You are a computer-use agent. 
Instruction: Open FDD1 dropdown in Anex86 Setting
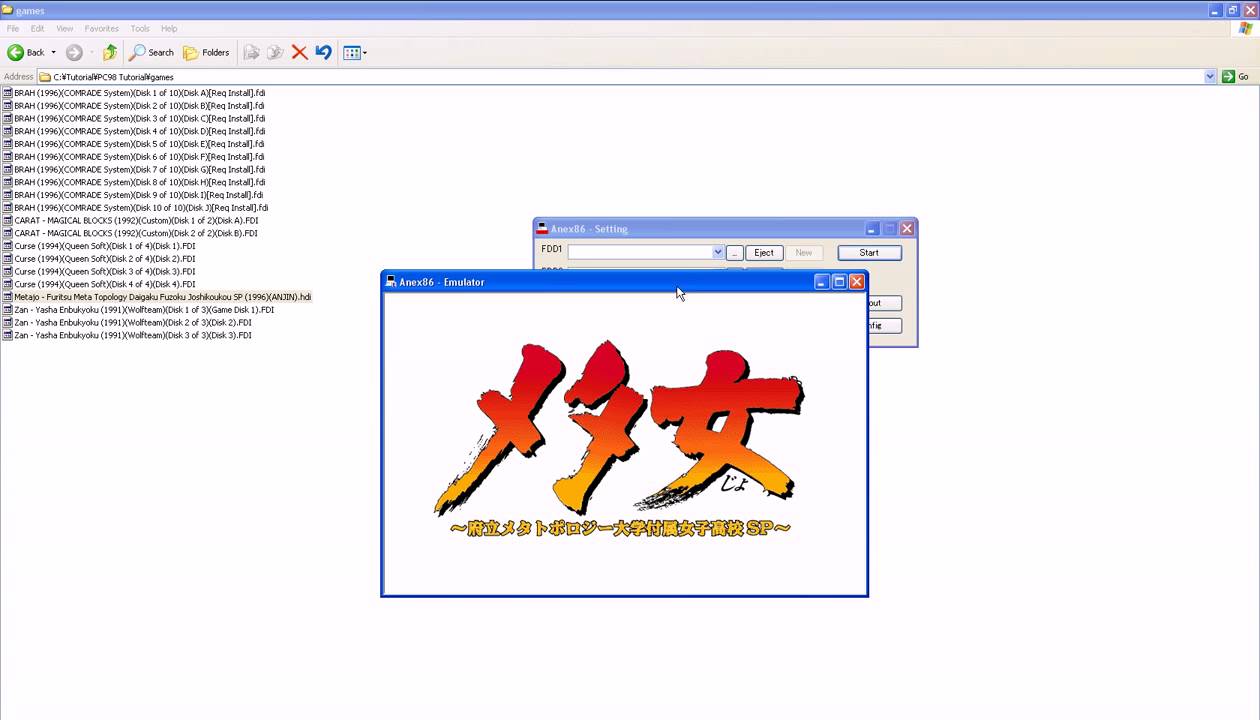pos(717,253)
